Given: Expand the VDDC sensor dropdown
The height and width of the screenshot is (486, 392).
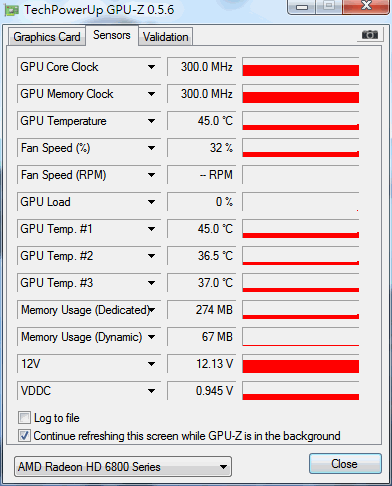Looking at the screenshot, I should [151, 391].
